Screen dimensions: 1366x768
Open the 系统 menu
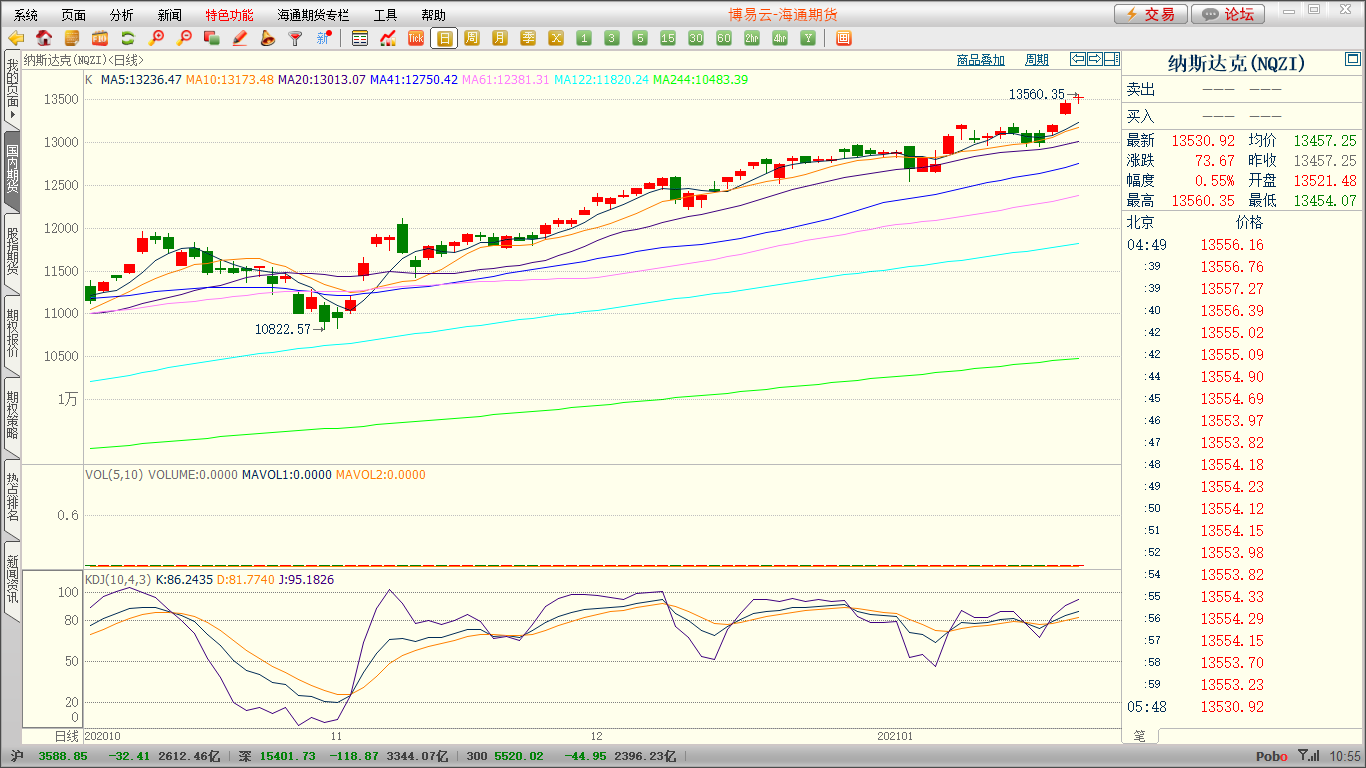pyautogui.click(x=26, y=15)
